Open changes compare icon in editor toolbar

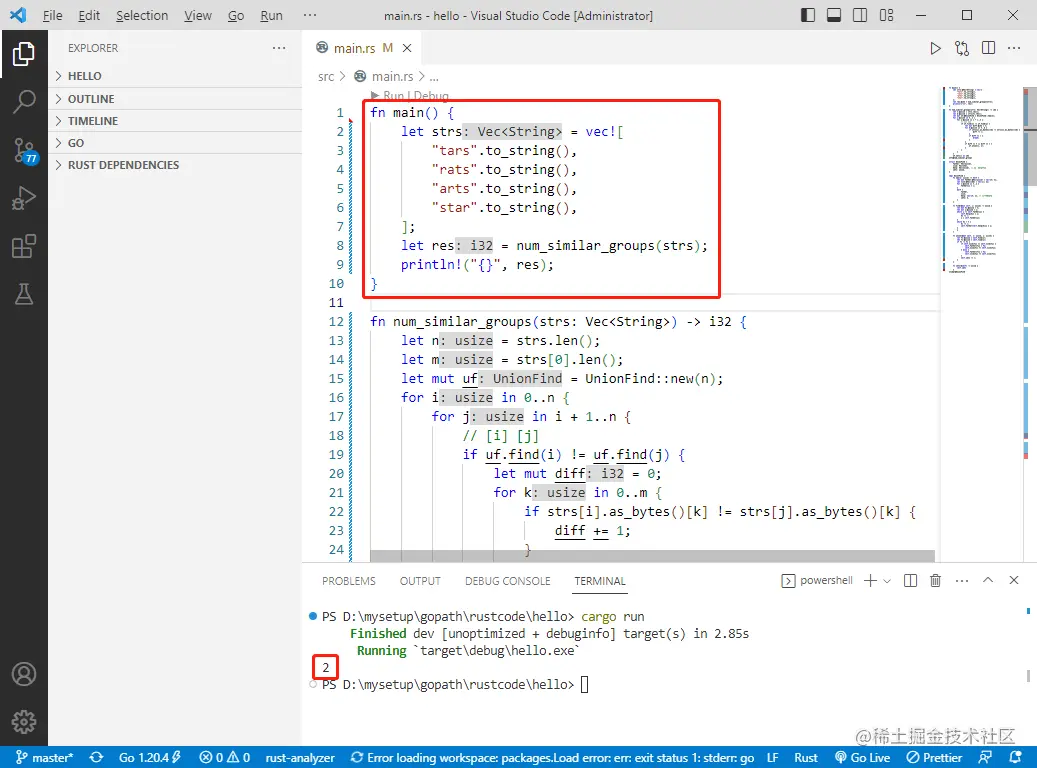click(x=962, y=48)
